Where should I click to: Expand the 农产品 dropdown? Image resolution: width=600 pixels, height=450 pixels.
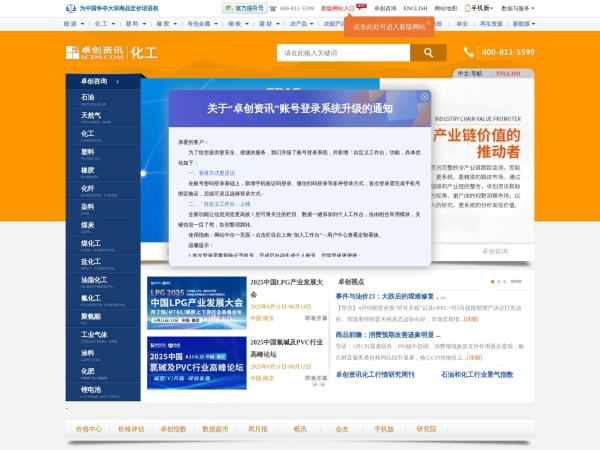[302, 24]
